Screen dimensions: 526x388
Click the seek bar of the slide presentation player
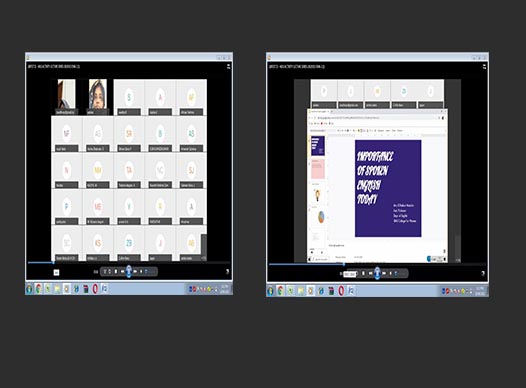point(376,264)
